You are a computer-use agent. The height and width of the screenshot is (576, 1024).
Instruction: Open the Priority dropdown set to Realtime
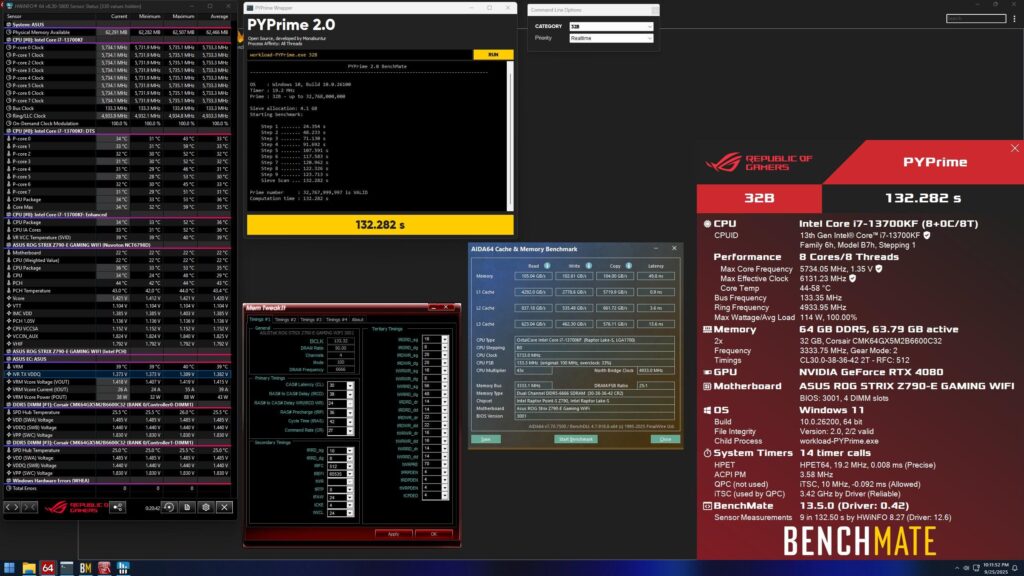611,38
